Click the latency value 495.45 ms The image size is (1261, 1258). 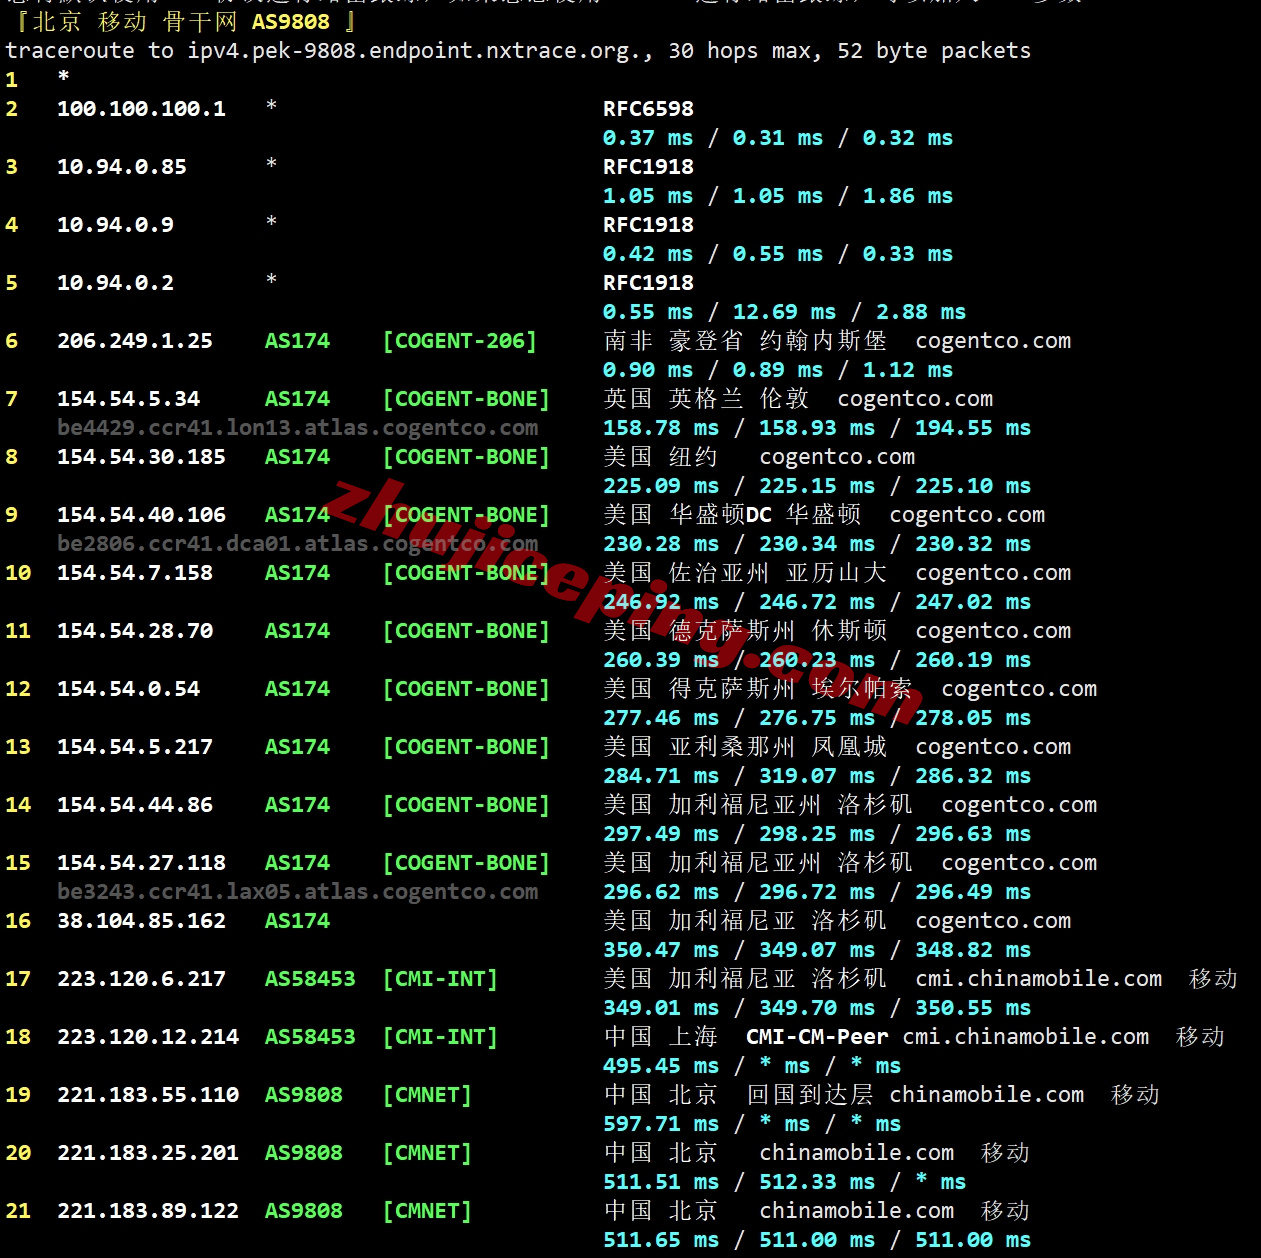(661, 1066)
